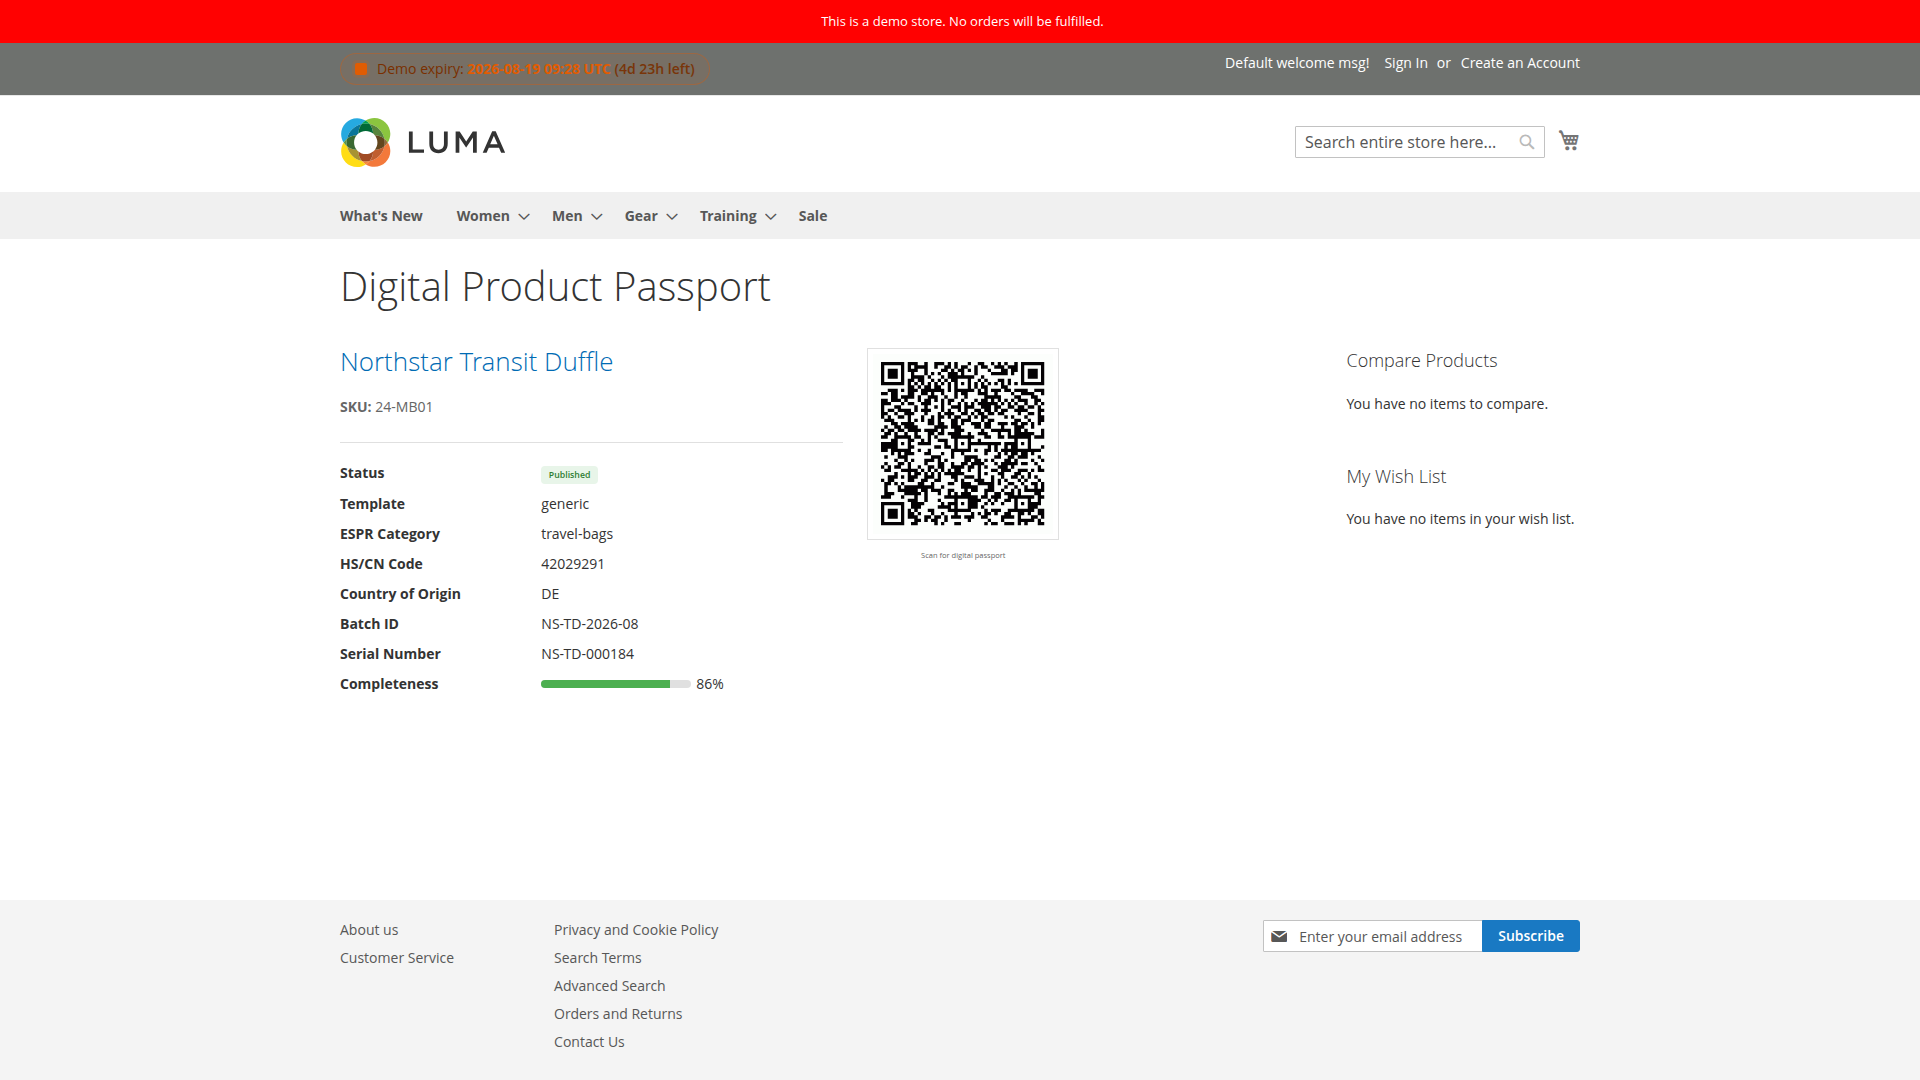
Task: Click the Luma logo icon
Action: (366, 142)
